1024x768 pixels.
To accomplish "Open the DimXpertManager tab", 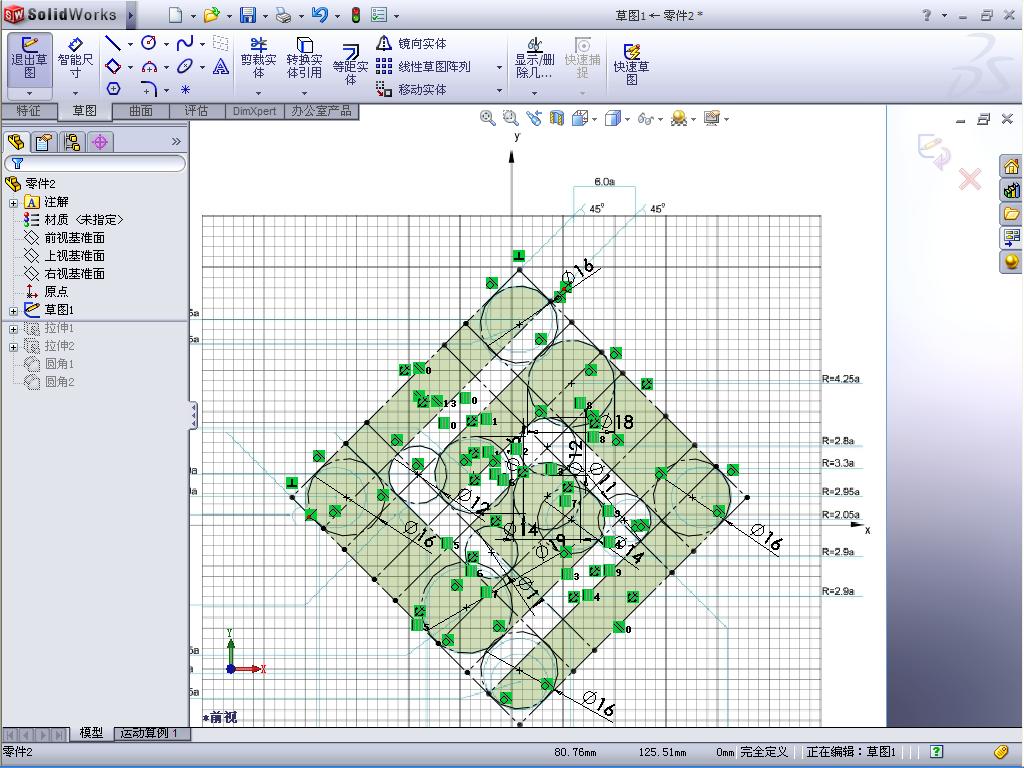I will [x=100, y=141].
